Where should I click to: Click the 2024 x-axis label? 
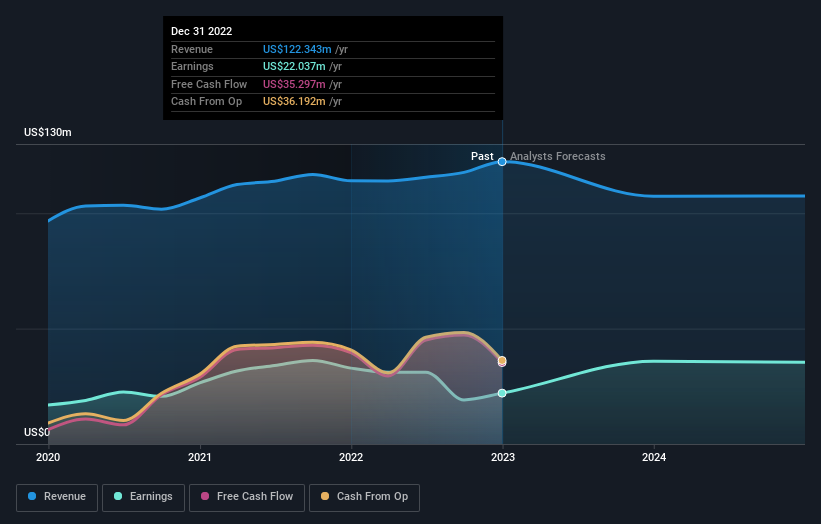[654, 458]
